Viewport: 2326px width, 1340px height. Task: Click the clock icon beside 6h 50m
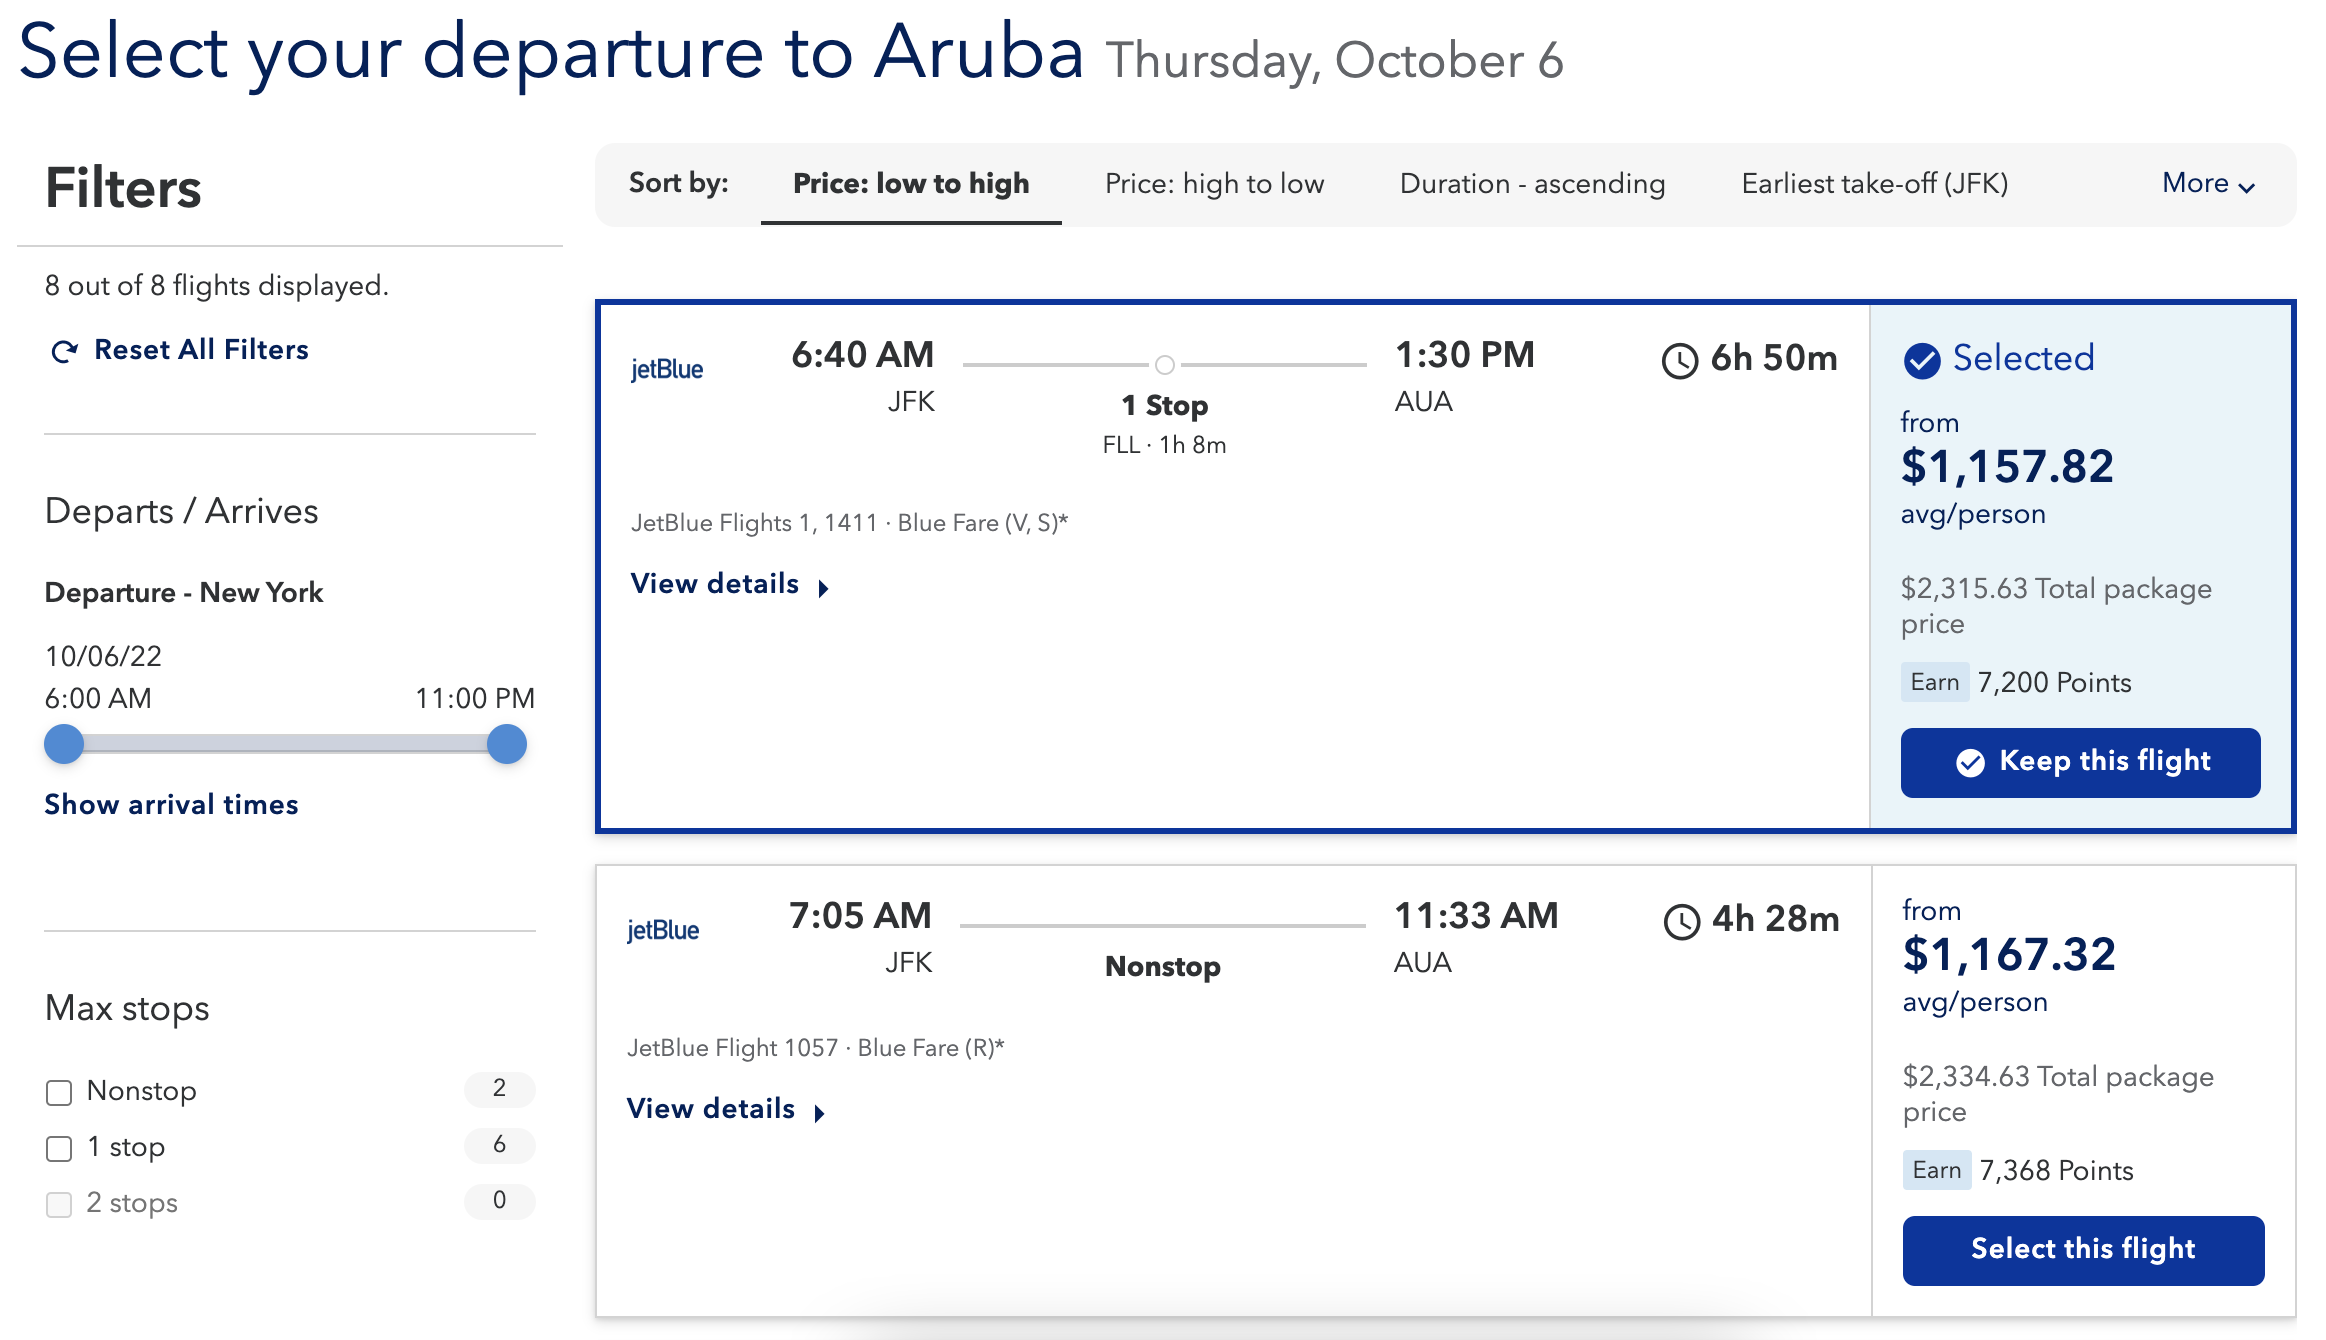1680,360
